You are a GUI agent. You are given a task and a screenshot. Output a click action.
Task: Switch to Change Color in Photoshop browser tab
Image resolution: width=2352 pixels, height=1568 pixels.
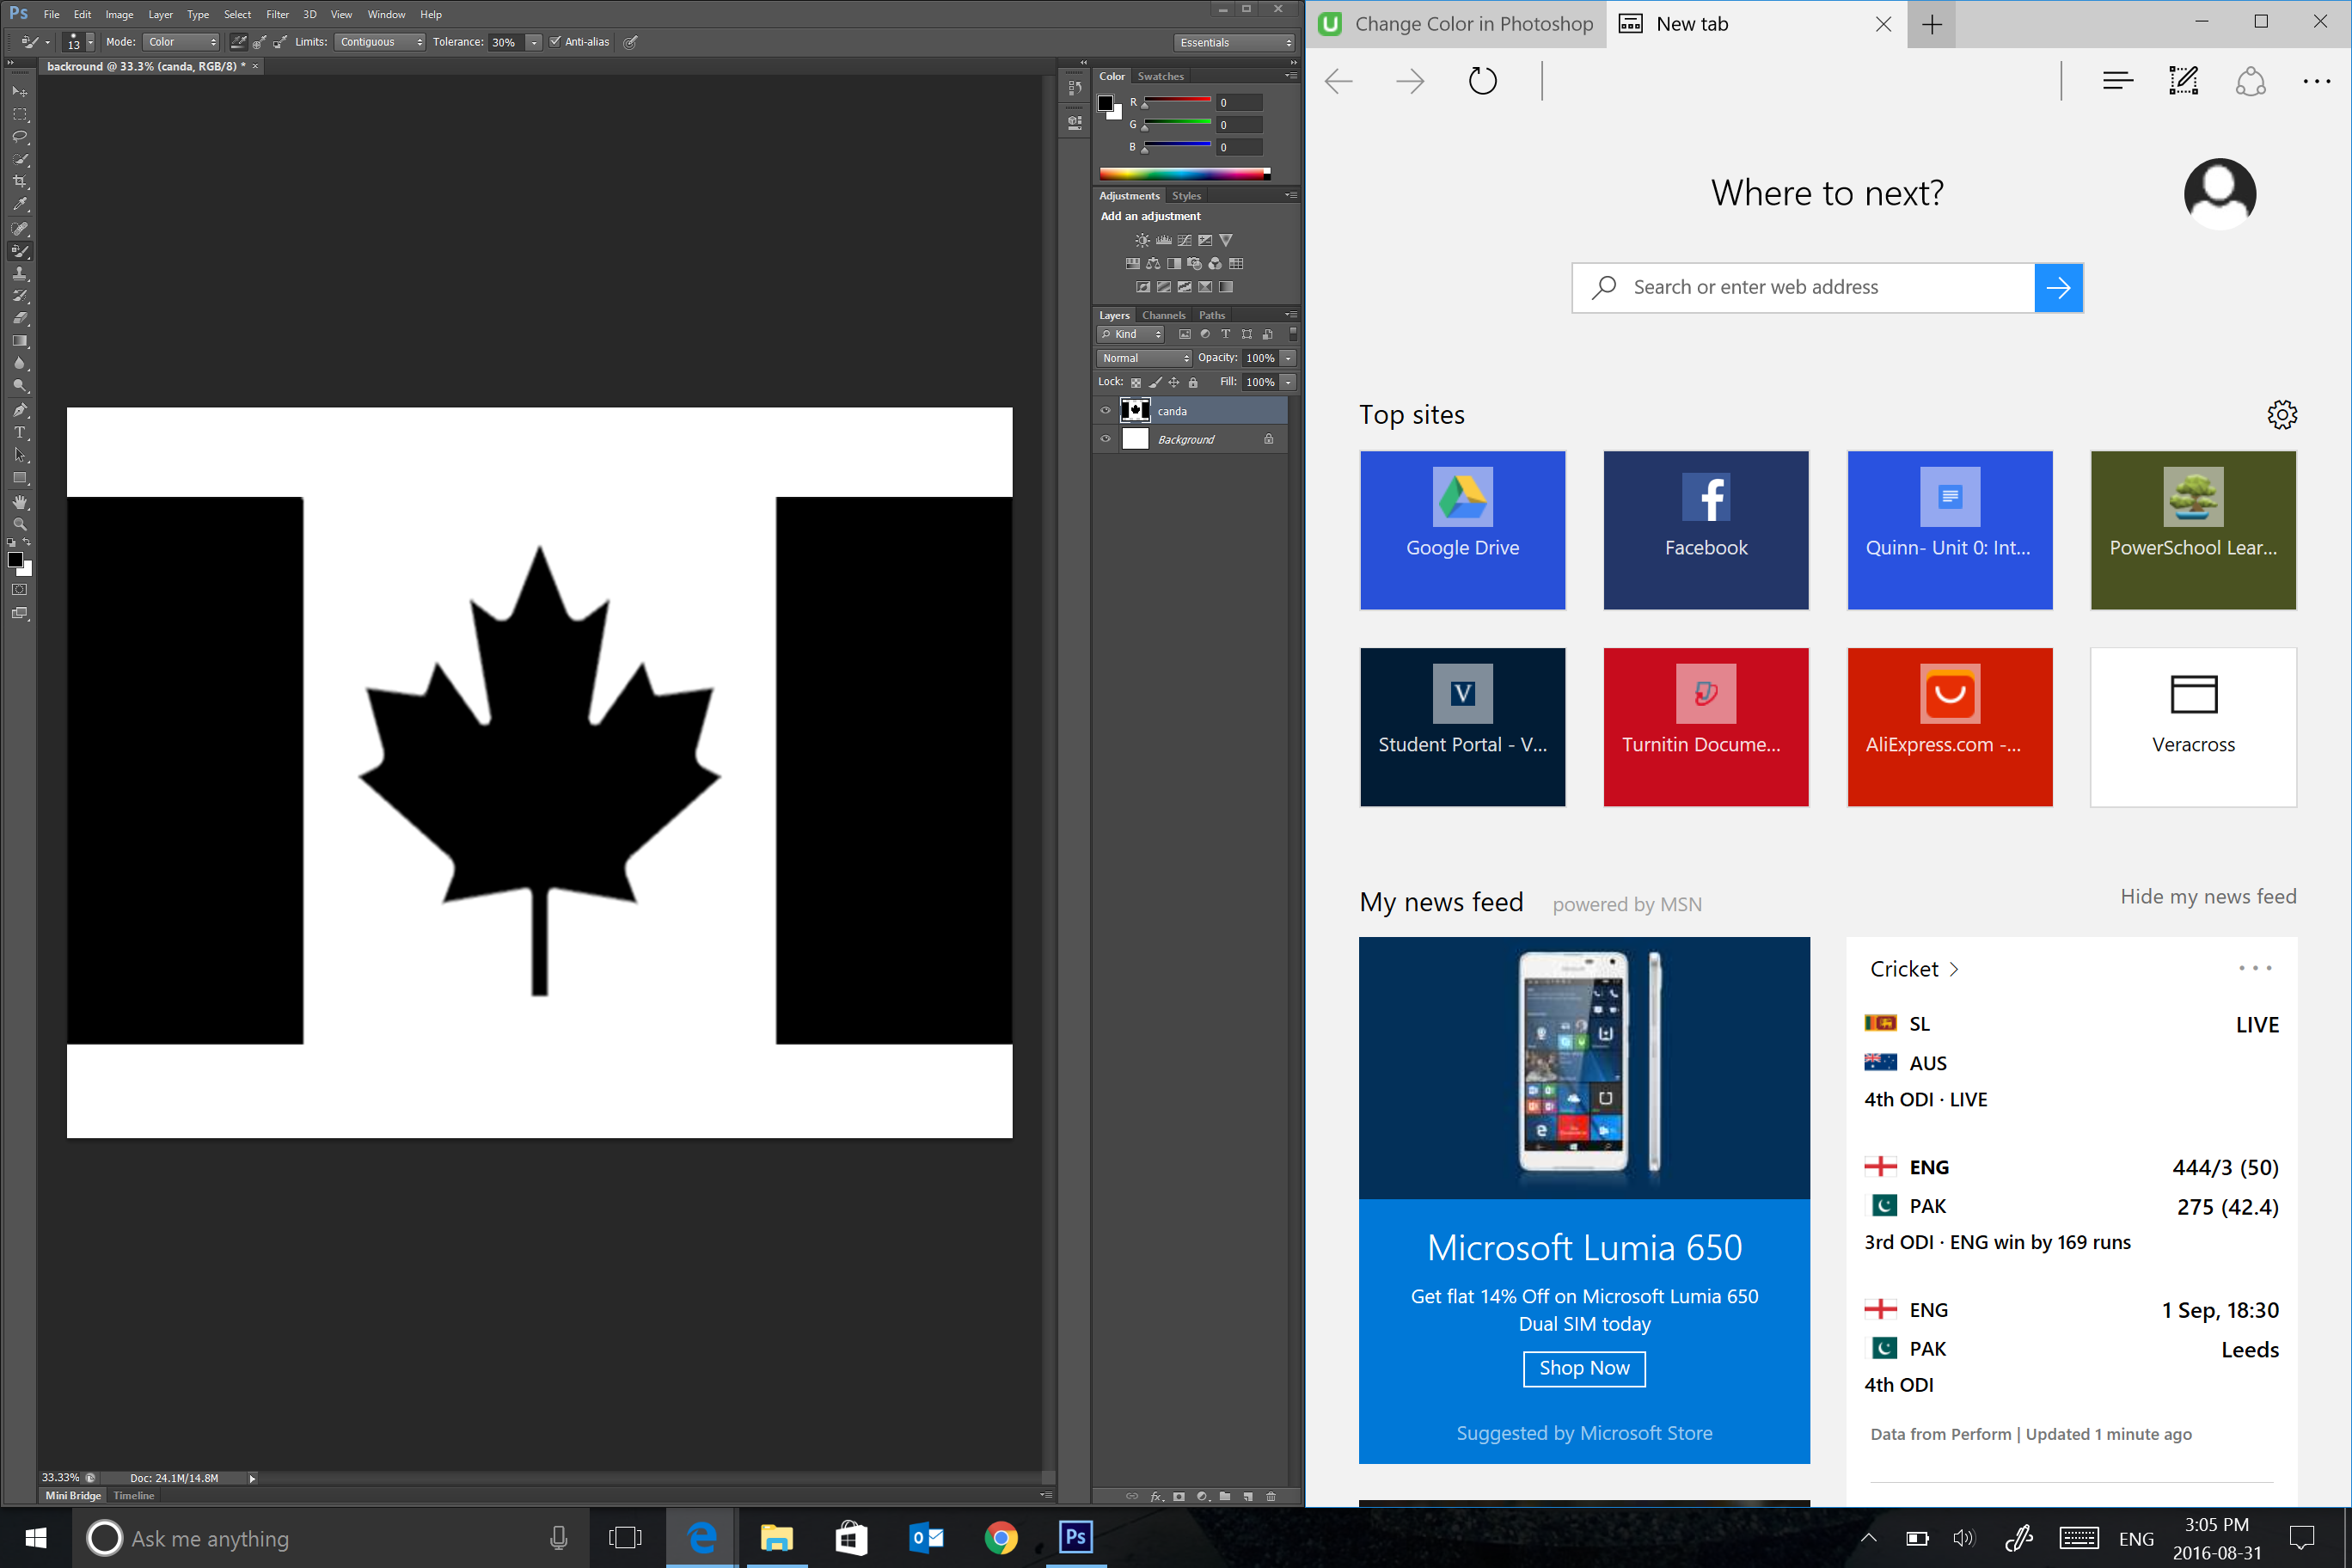point(1456,24)
